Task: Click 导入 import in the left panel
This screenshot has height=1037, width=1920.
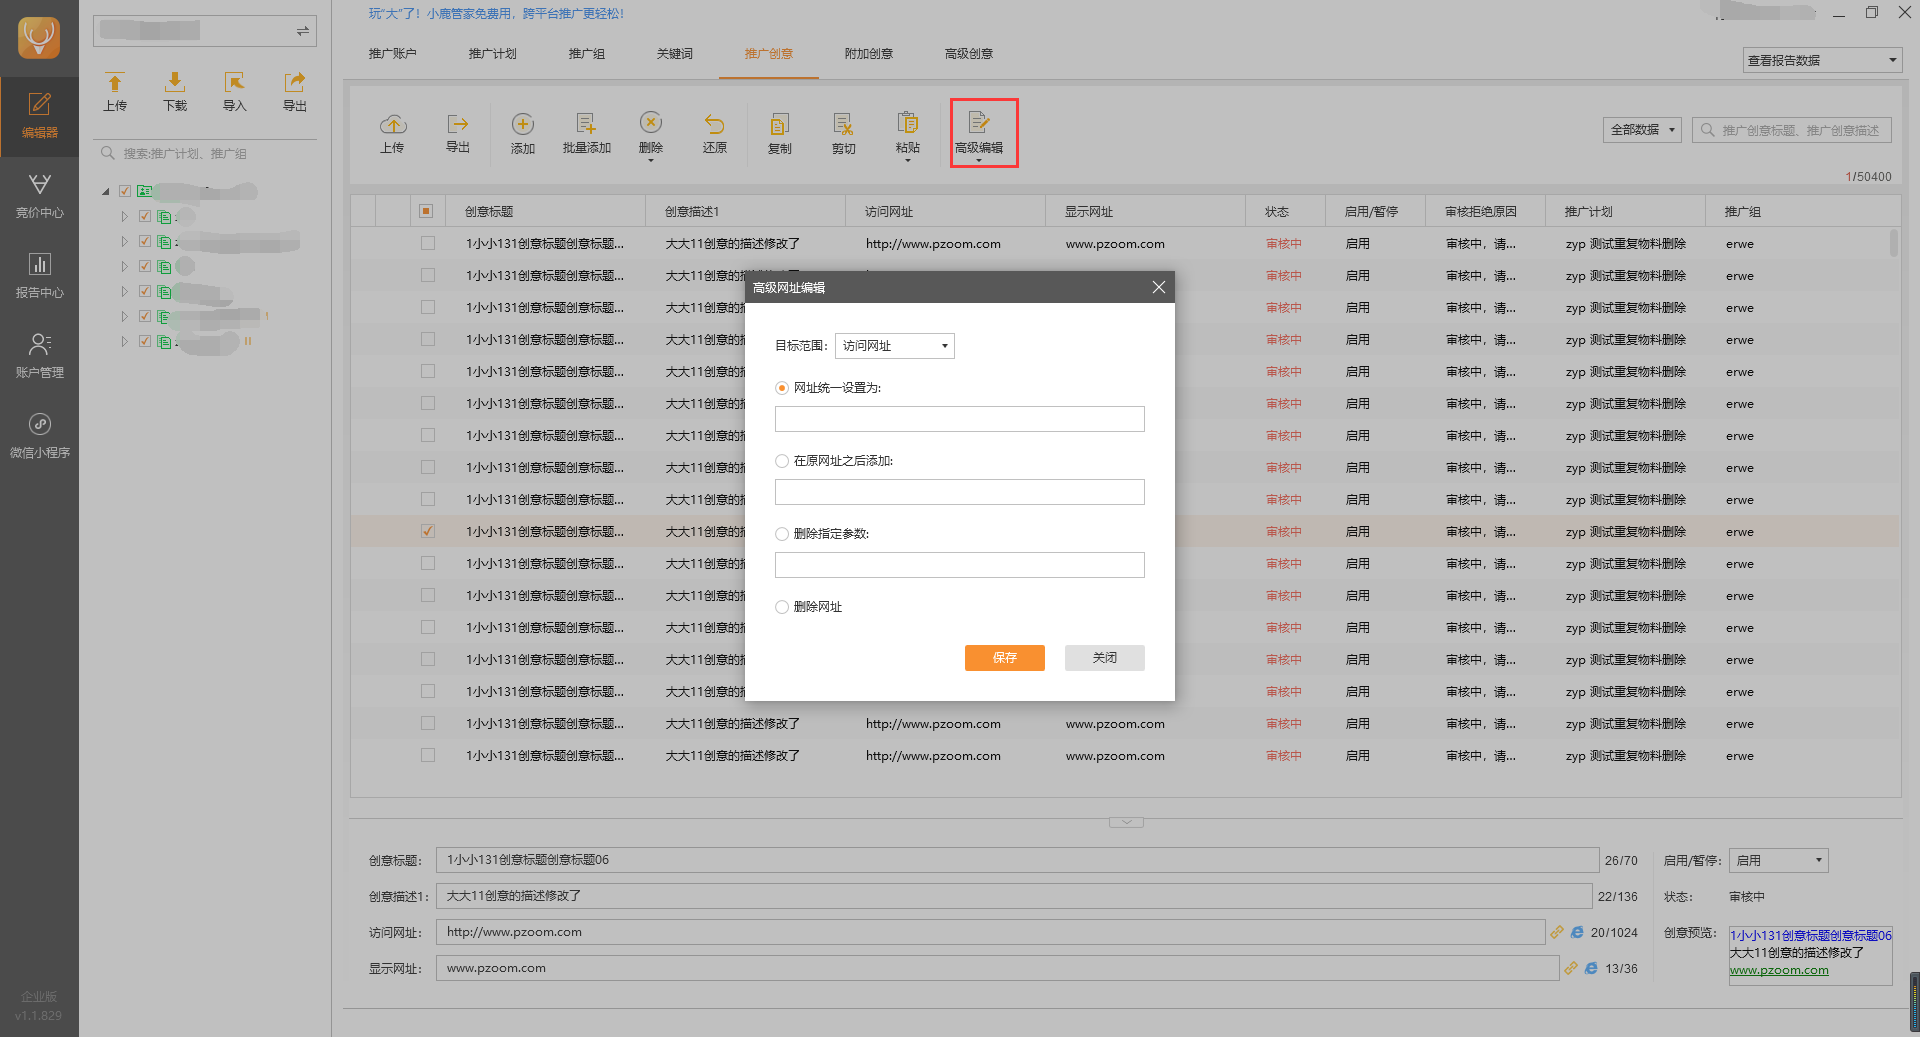Action: (x=234, y=92)
